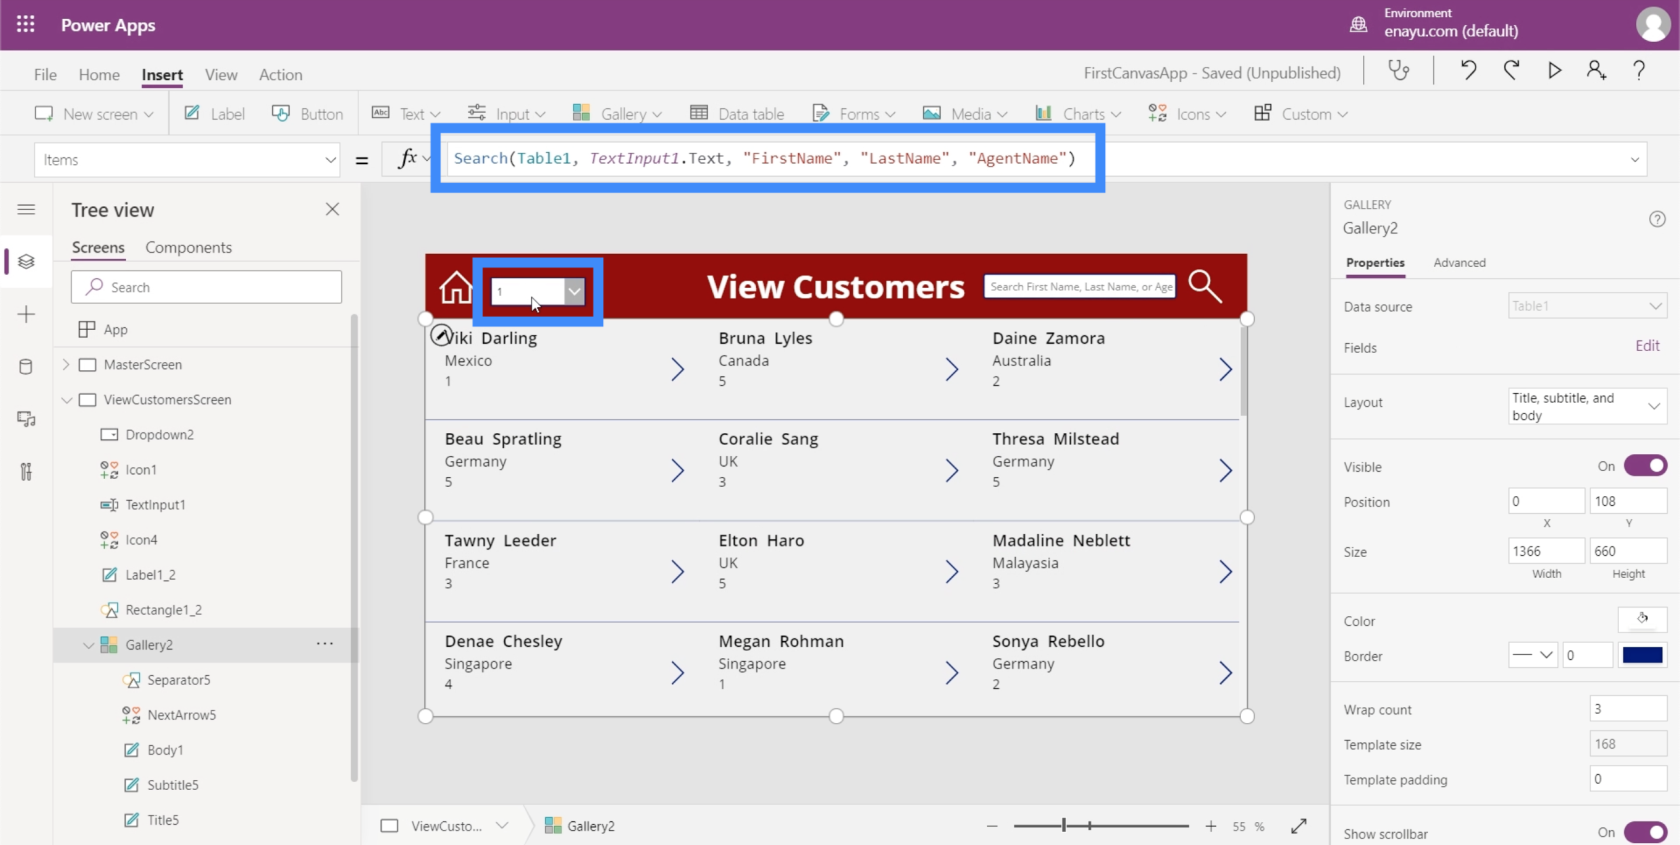
Task: Click the Wrap count input field
Action: (x=1628, y=709)
